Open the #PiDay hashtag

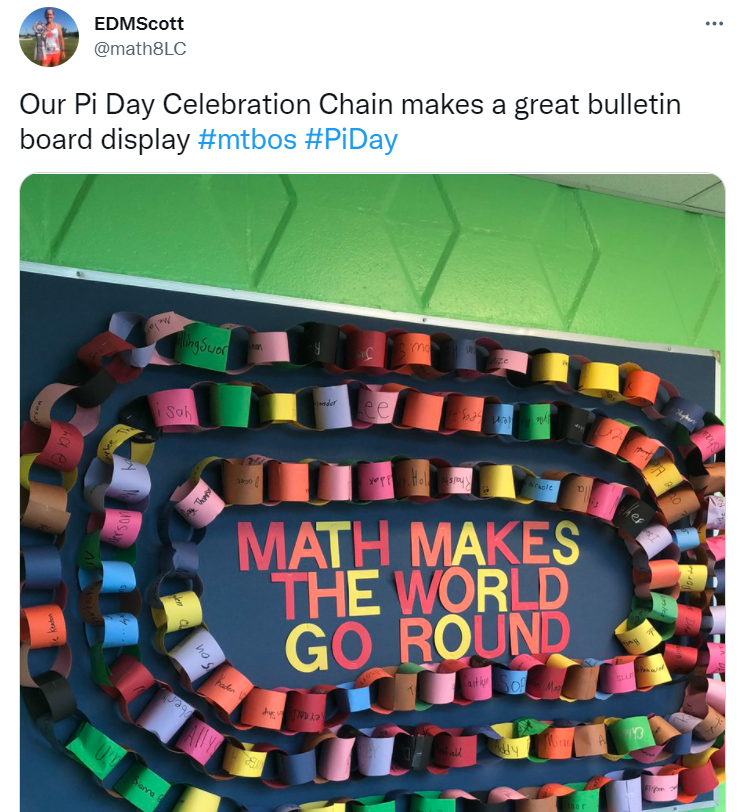[x=351, y=139]
